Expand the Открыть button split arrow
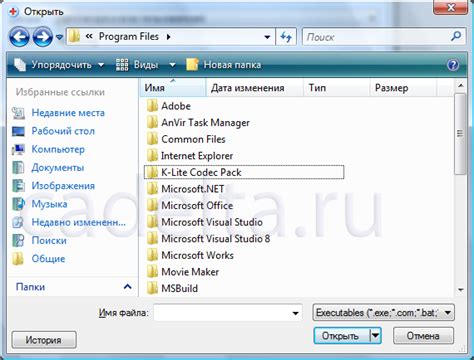The width and height of the screenshot is (474, 360). pos(376,336)
